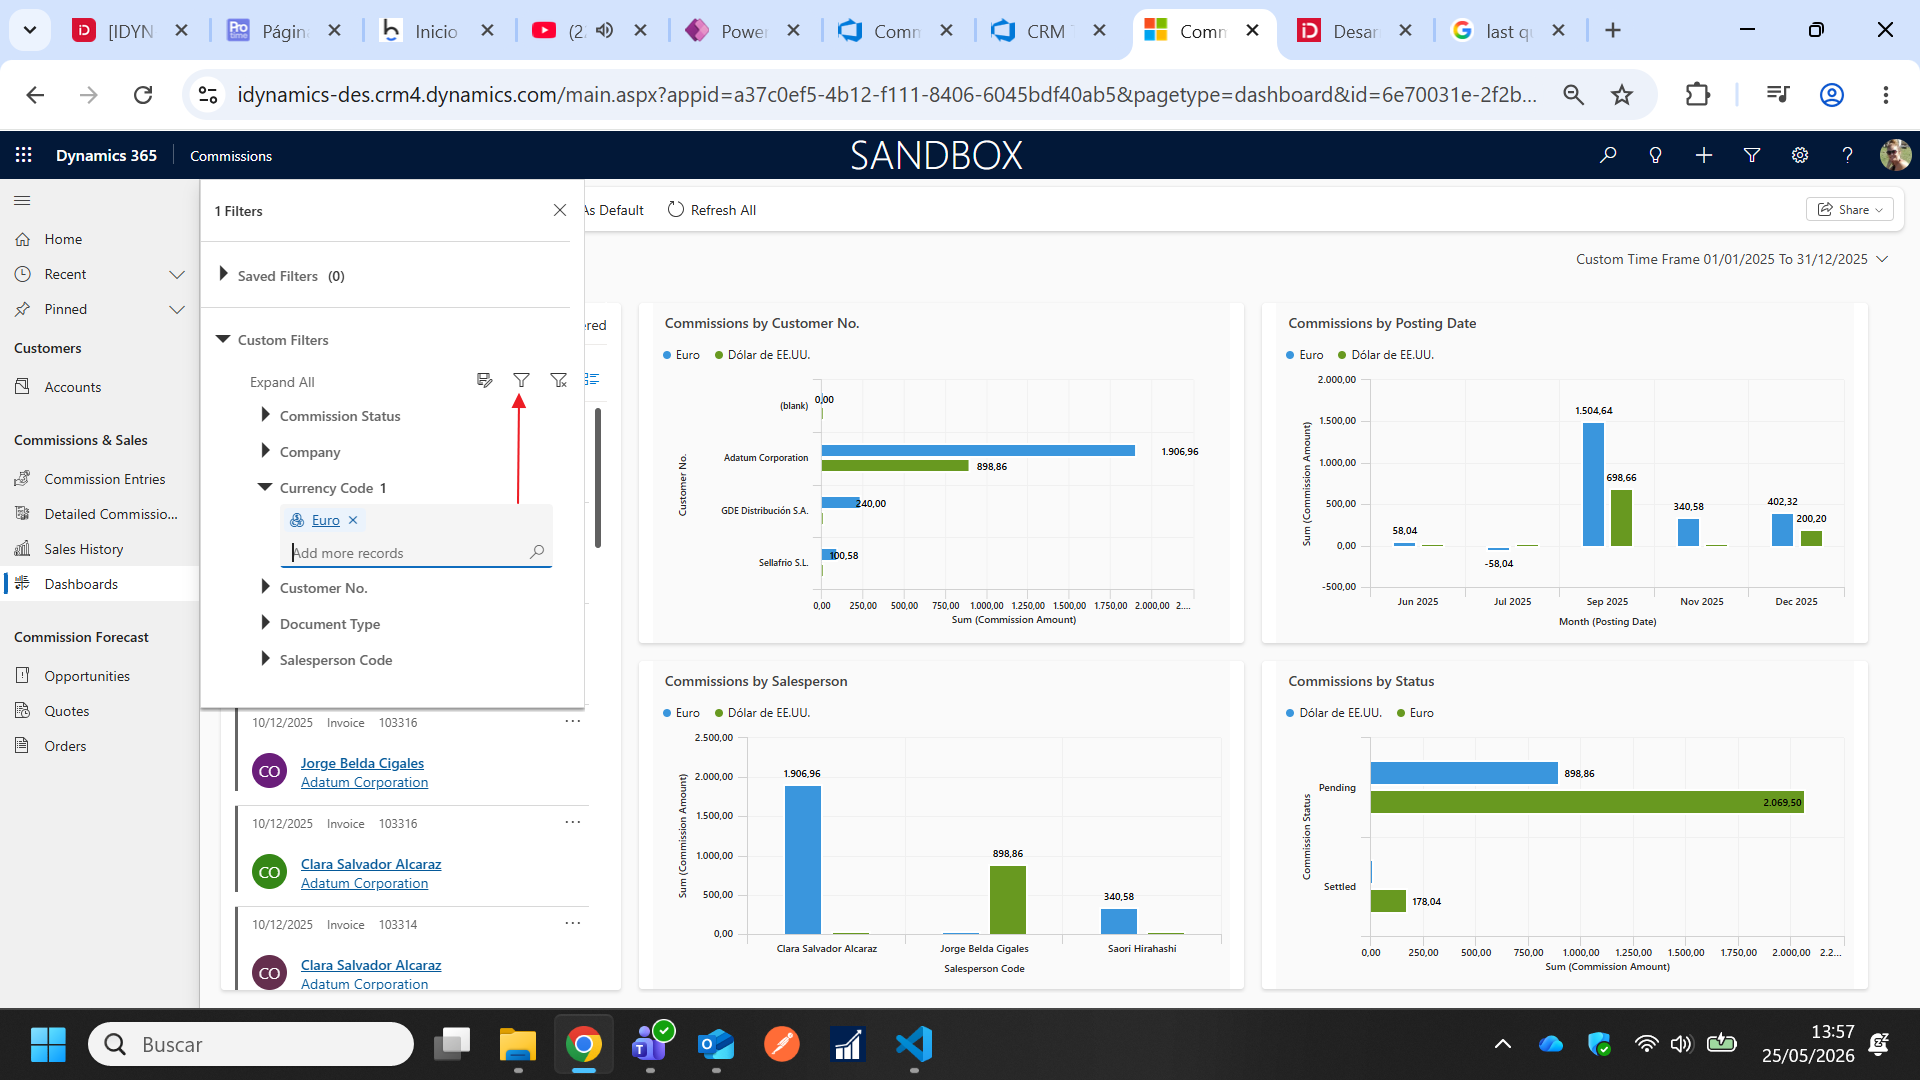This screenshot has width=1920, height=1080.
Task: Expand the Company filter
Action: click(265, 450)
